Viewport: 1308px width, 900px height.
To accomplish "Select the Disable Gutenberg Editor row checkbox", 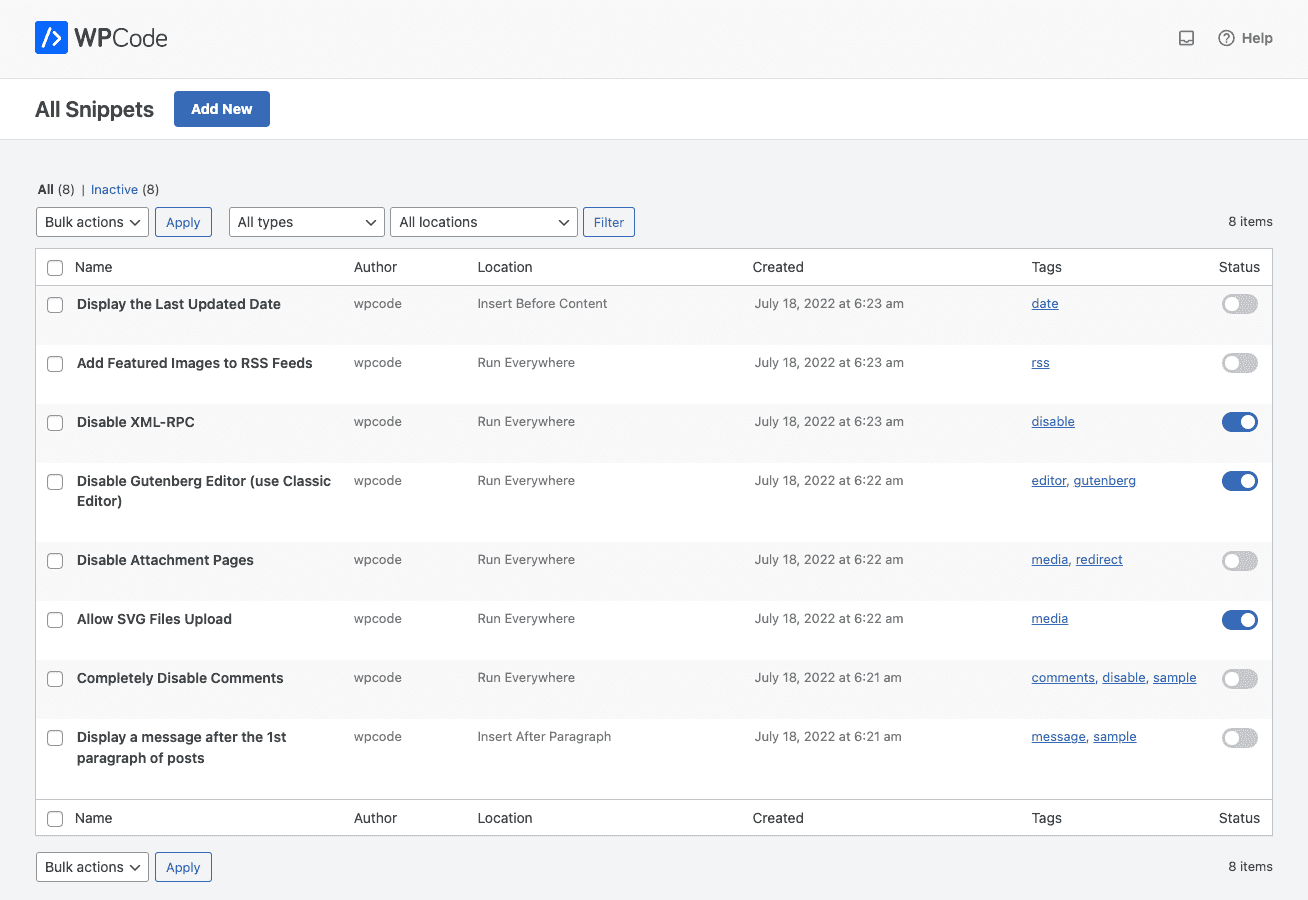I will point(55,482).
